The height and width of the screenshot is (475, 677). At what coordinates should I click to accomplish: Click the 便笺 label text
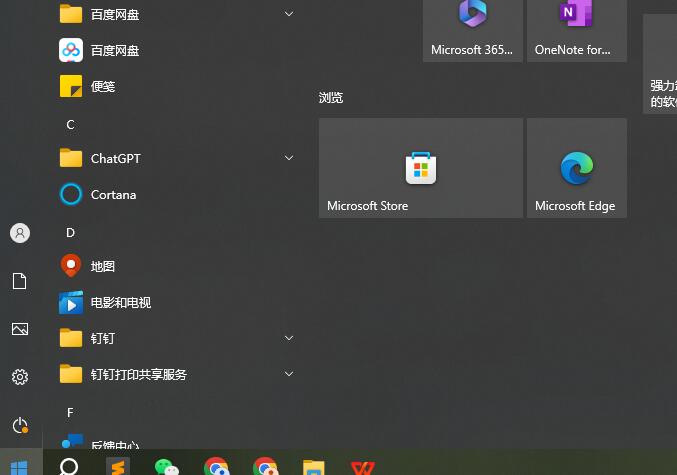click(103, 86)
